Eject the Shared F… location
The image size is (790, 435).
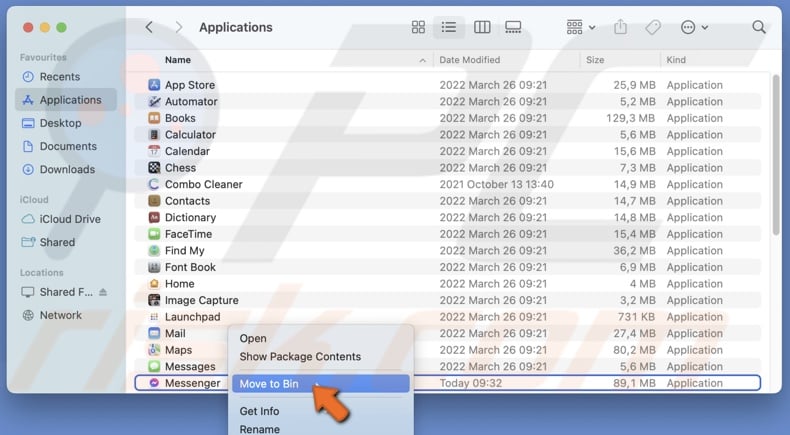tap(103, 292)
